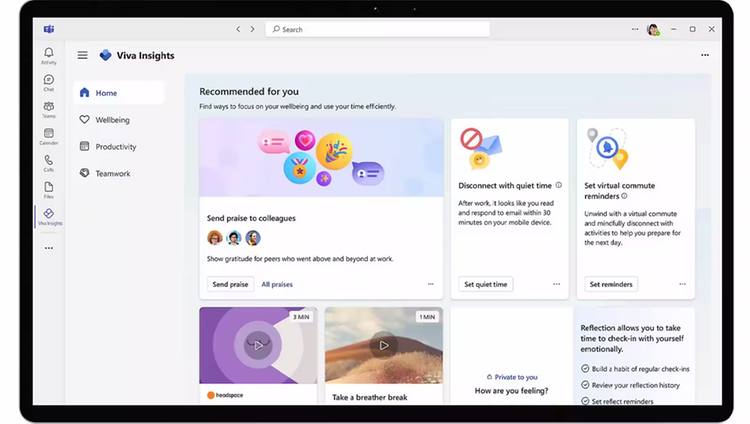Play the 3 MIN headspace video
The height and width of the screenshot is (424, 750).
point(258,345)
